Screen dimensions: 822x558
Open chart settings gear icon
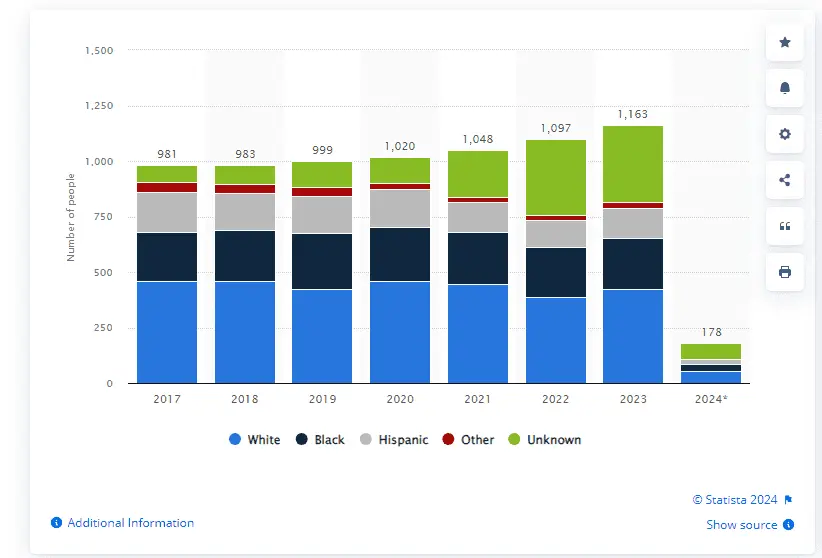pyautogui.click(x=785, y=134)
